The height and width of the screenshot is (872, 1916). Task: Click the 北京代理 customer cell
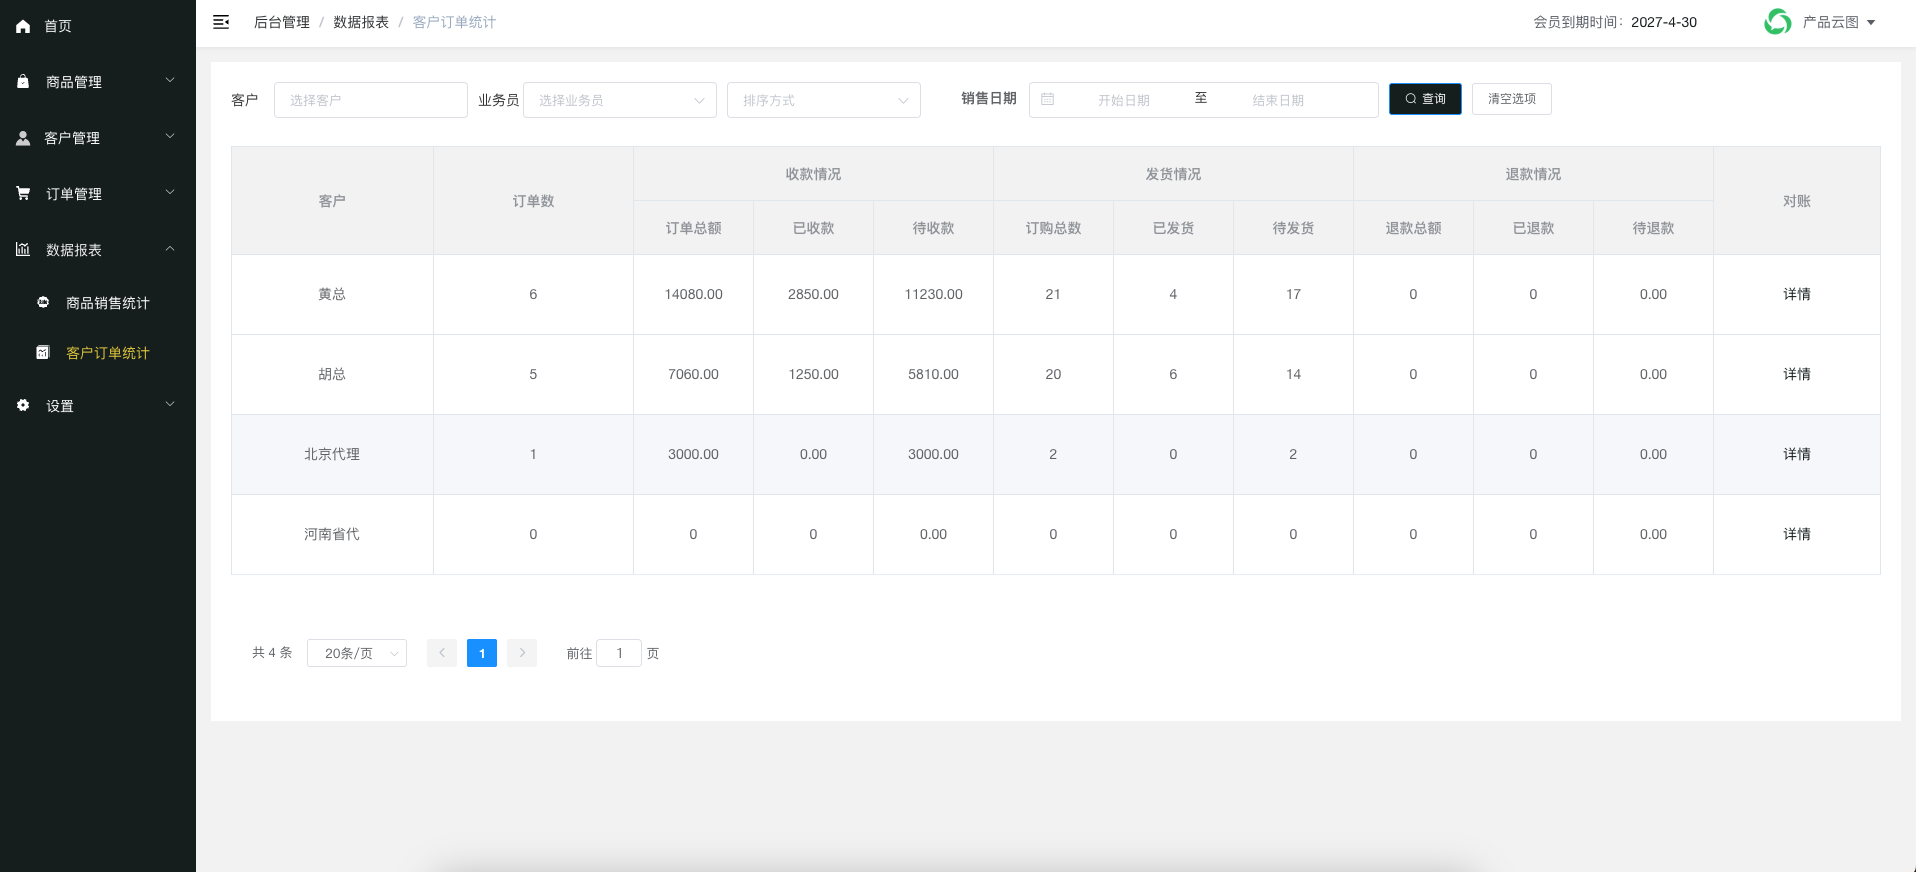click(332, 454)
